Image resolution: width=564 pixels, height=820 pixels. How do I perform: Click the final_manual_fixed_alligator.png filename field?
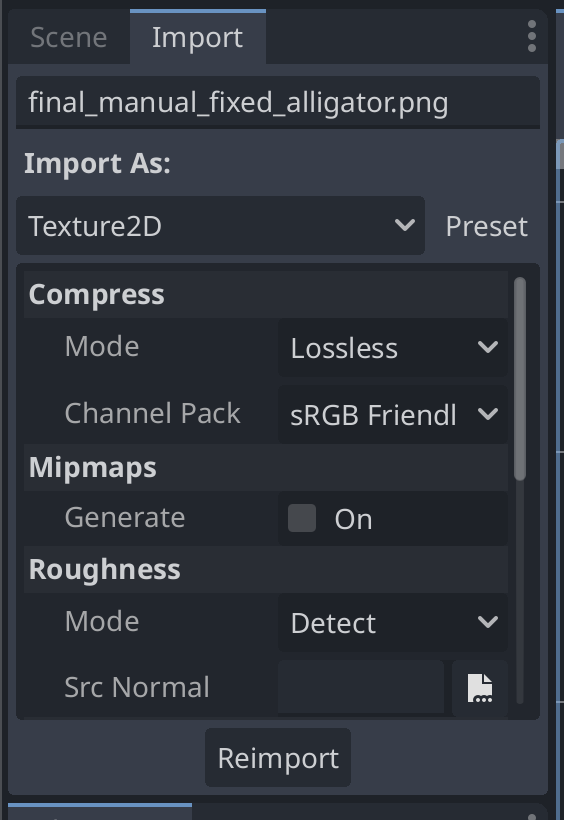pos(278,102)
